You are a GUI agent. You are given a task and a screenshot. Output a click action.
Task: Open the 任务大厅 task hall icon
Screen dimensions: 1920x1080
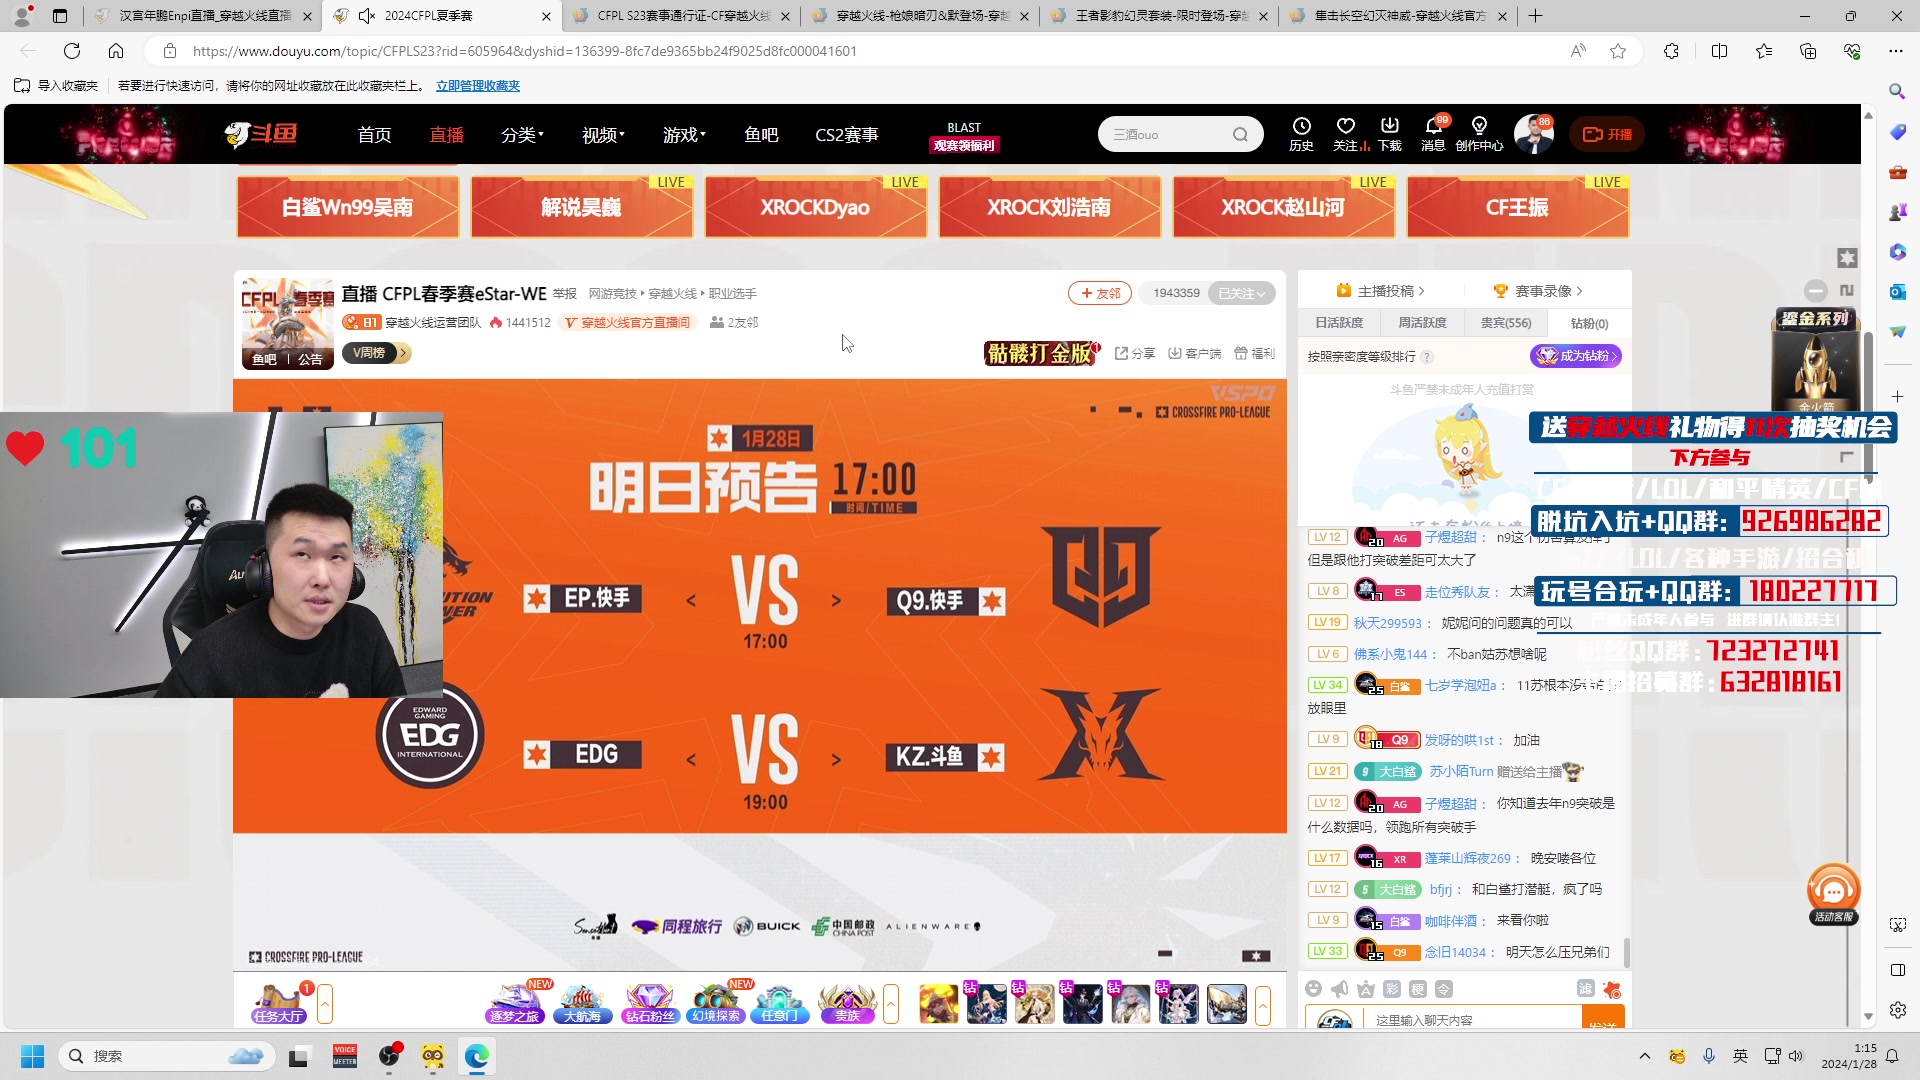click(x=278, y=1003)
